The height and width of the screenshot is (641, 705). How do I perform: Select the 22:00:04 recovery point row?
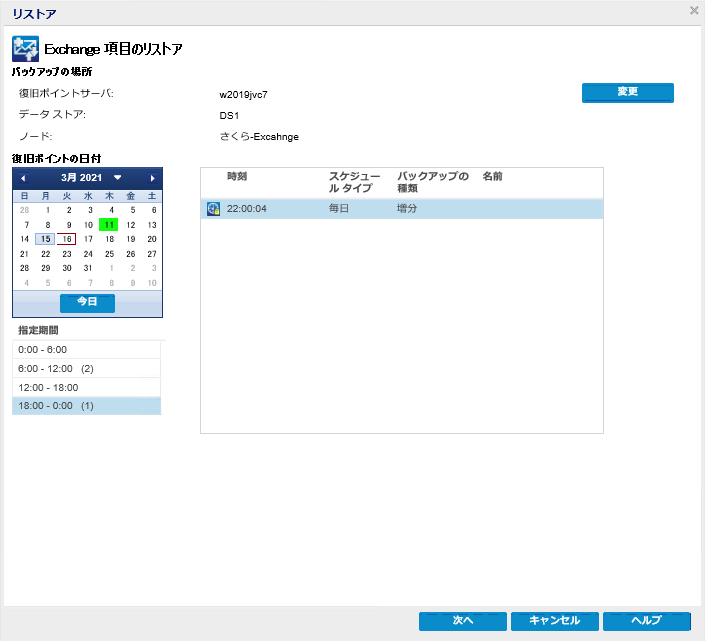coord(402,209)
